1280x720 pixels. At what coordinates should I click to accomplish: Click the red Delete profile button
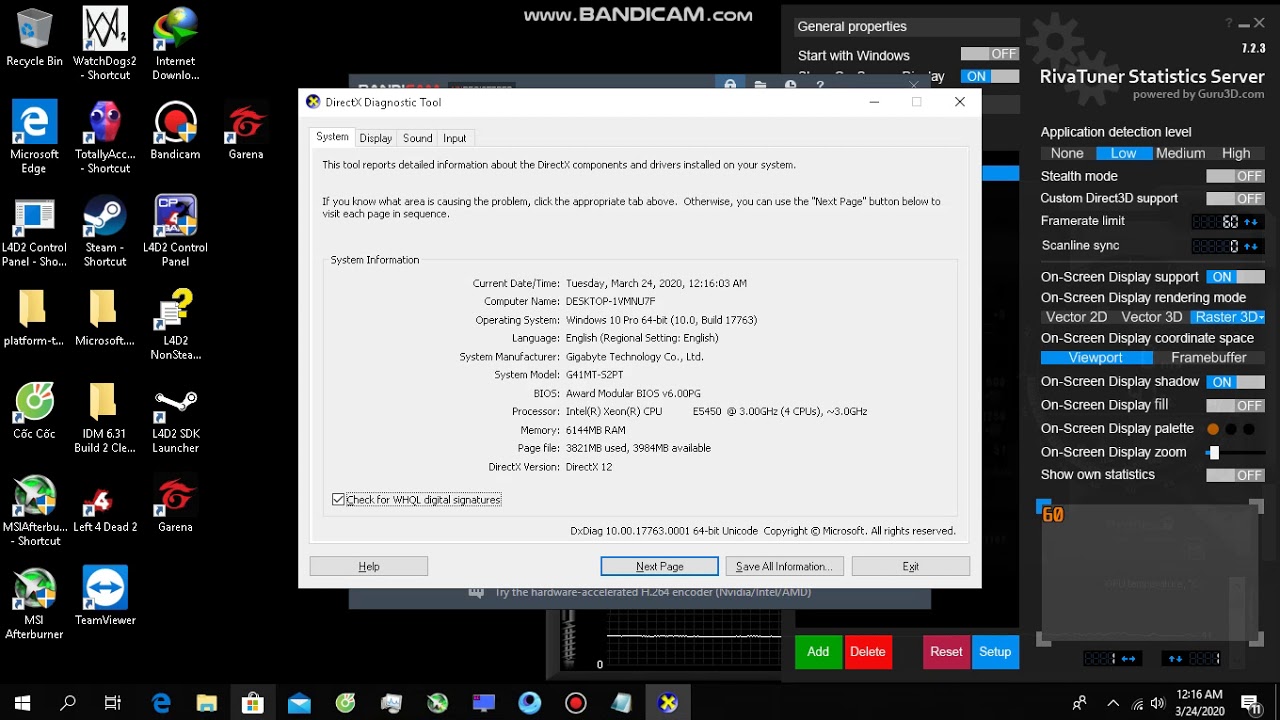tap(868, 652)
